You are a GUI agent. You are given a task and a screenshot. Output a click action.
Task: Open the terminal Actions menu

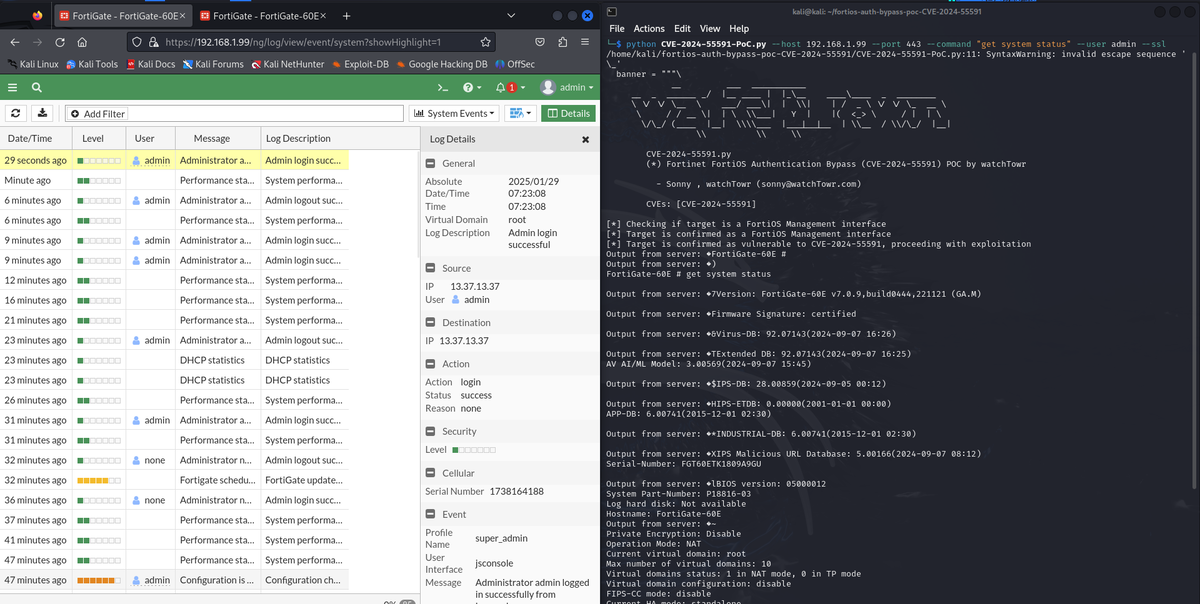pyautogui.click(x=649, y=29)
